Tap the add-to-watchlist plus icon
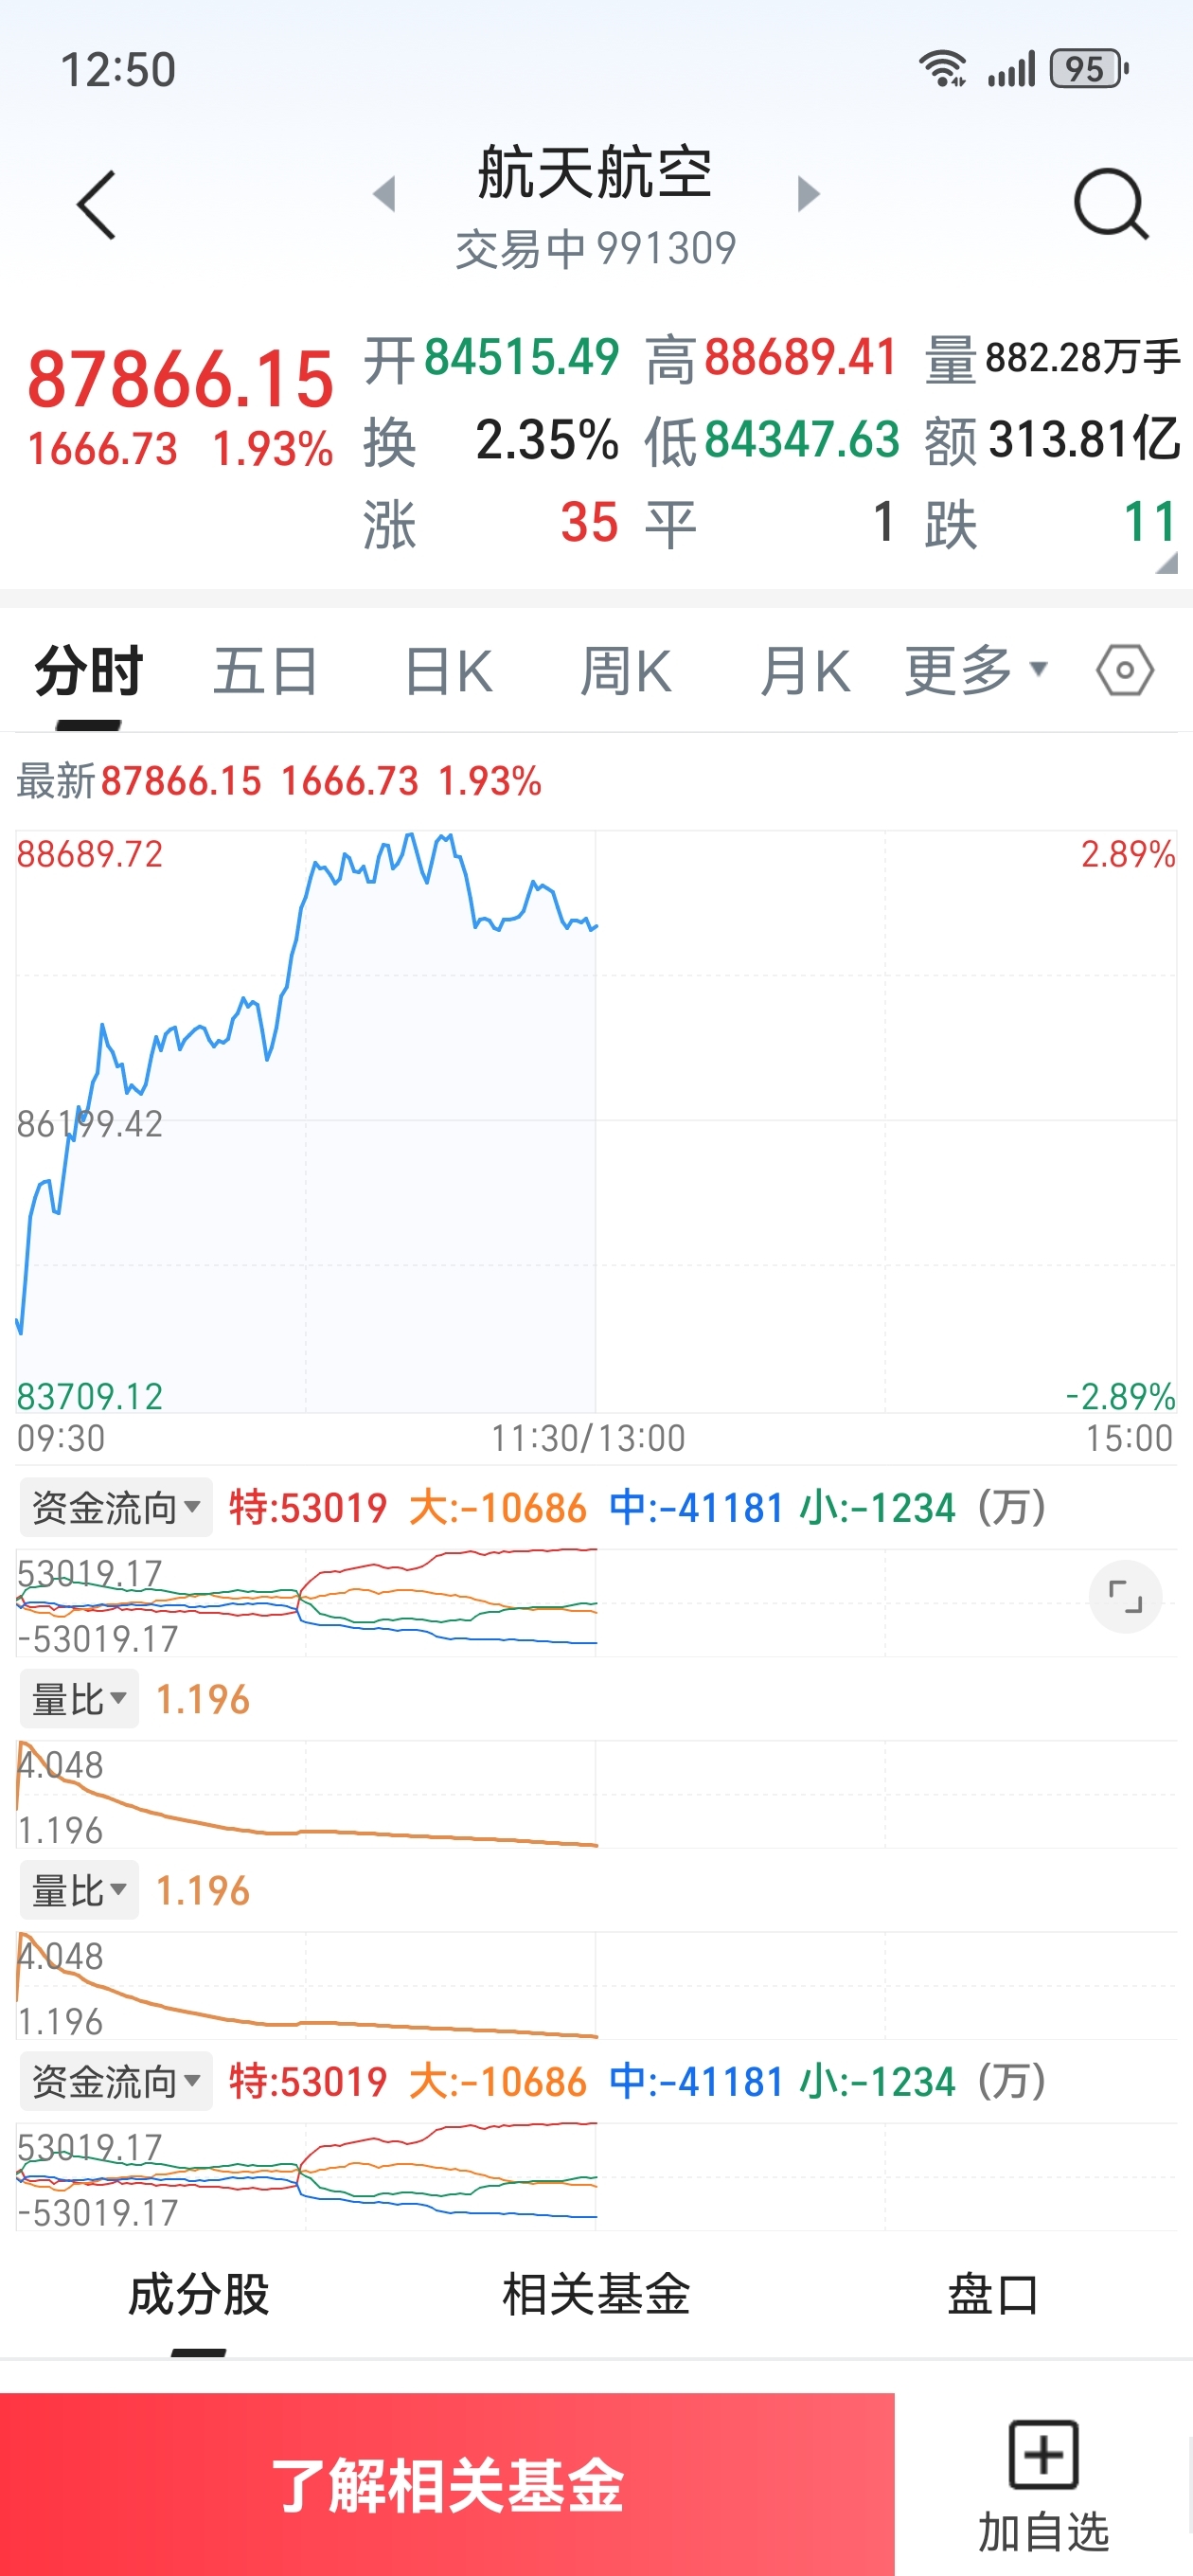The width and height of the screenshot is (1193, 2576). [x=1043, y=2455]
